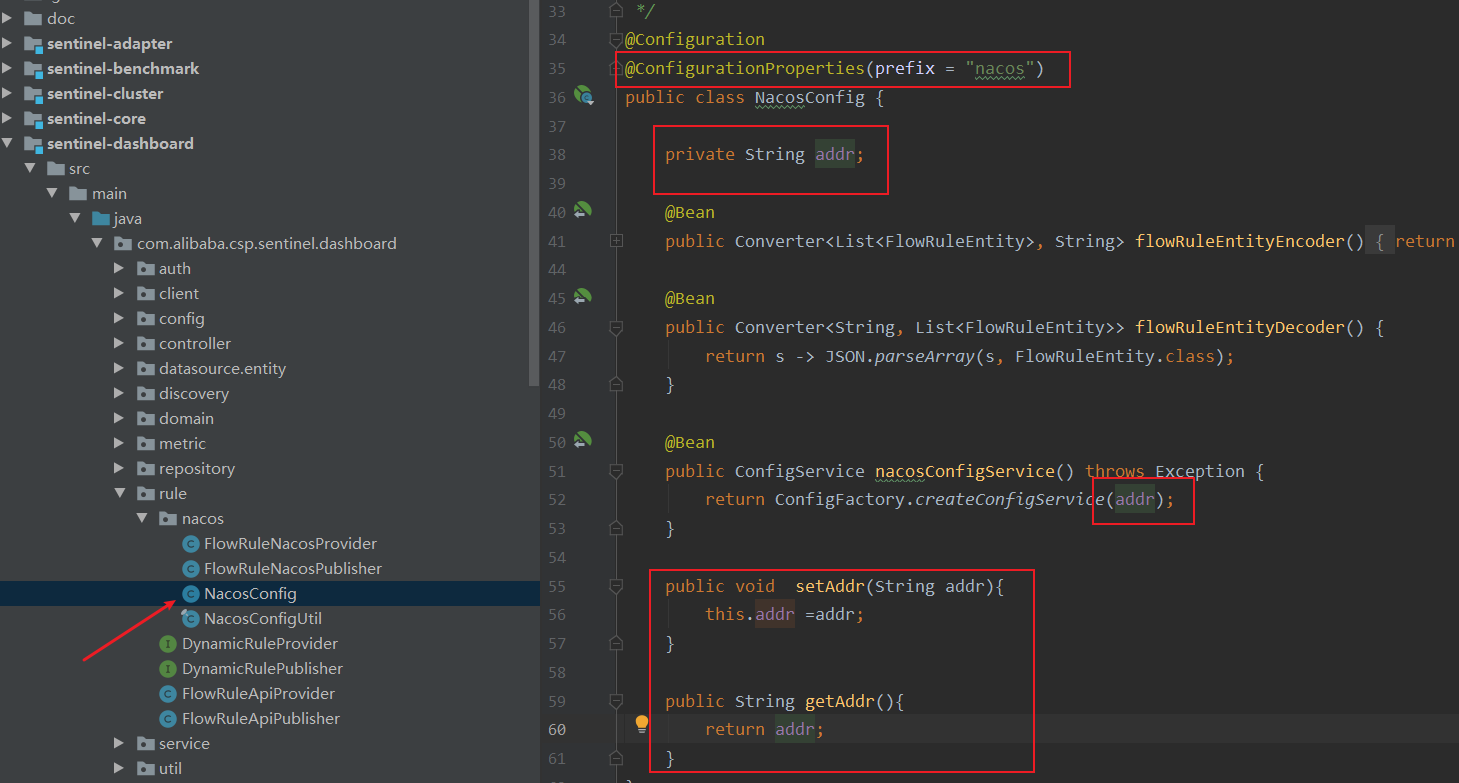Click createConfigService method call
This screenshot has height=783, width=1459.
1010,500
